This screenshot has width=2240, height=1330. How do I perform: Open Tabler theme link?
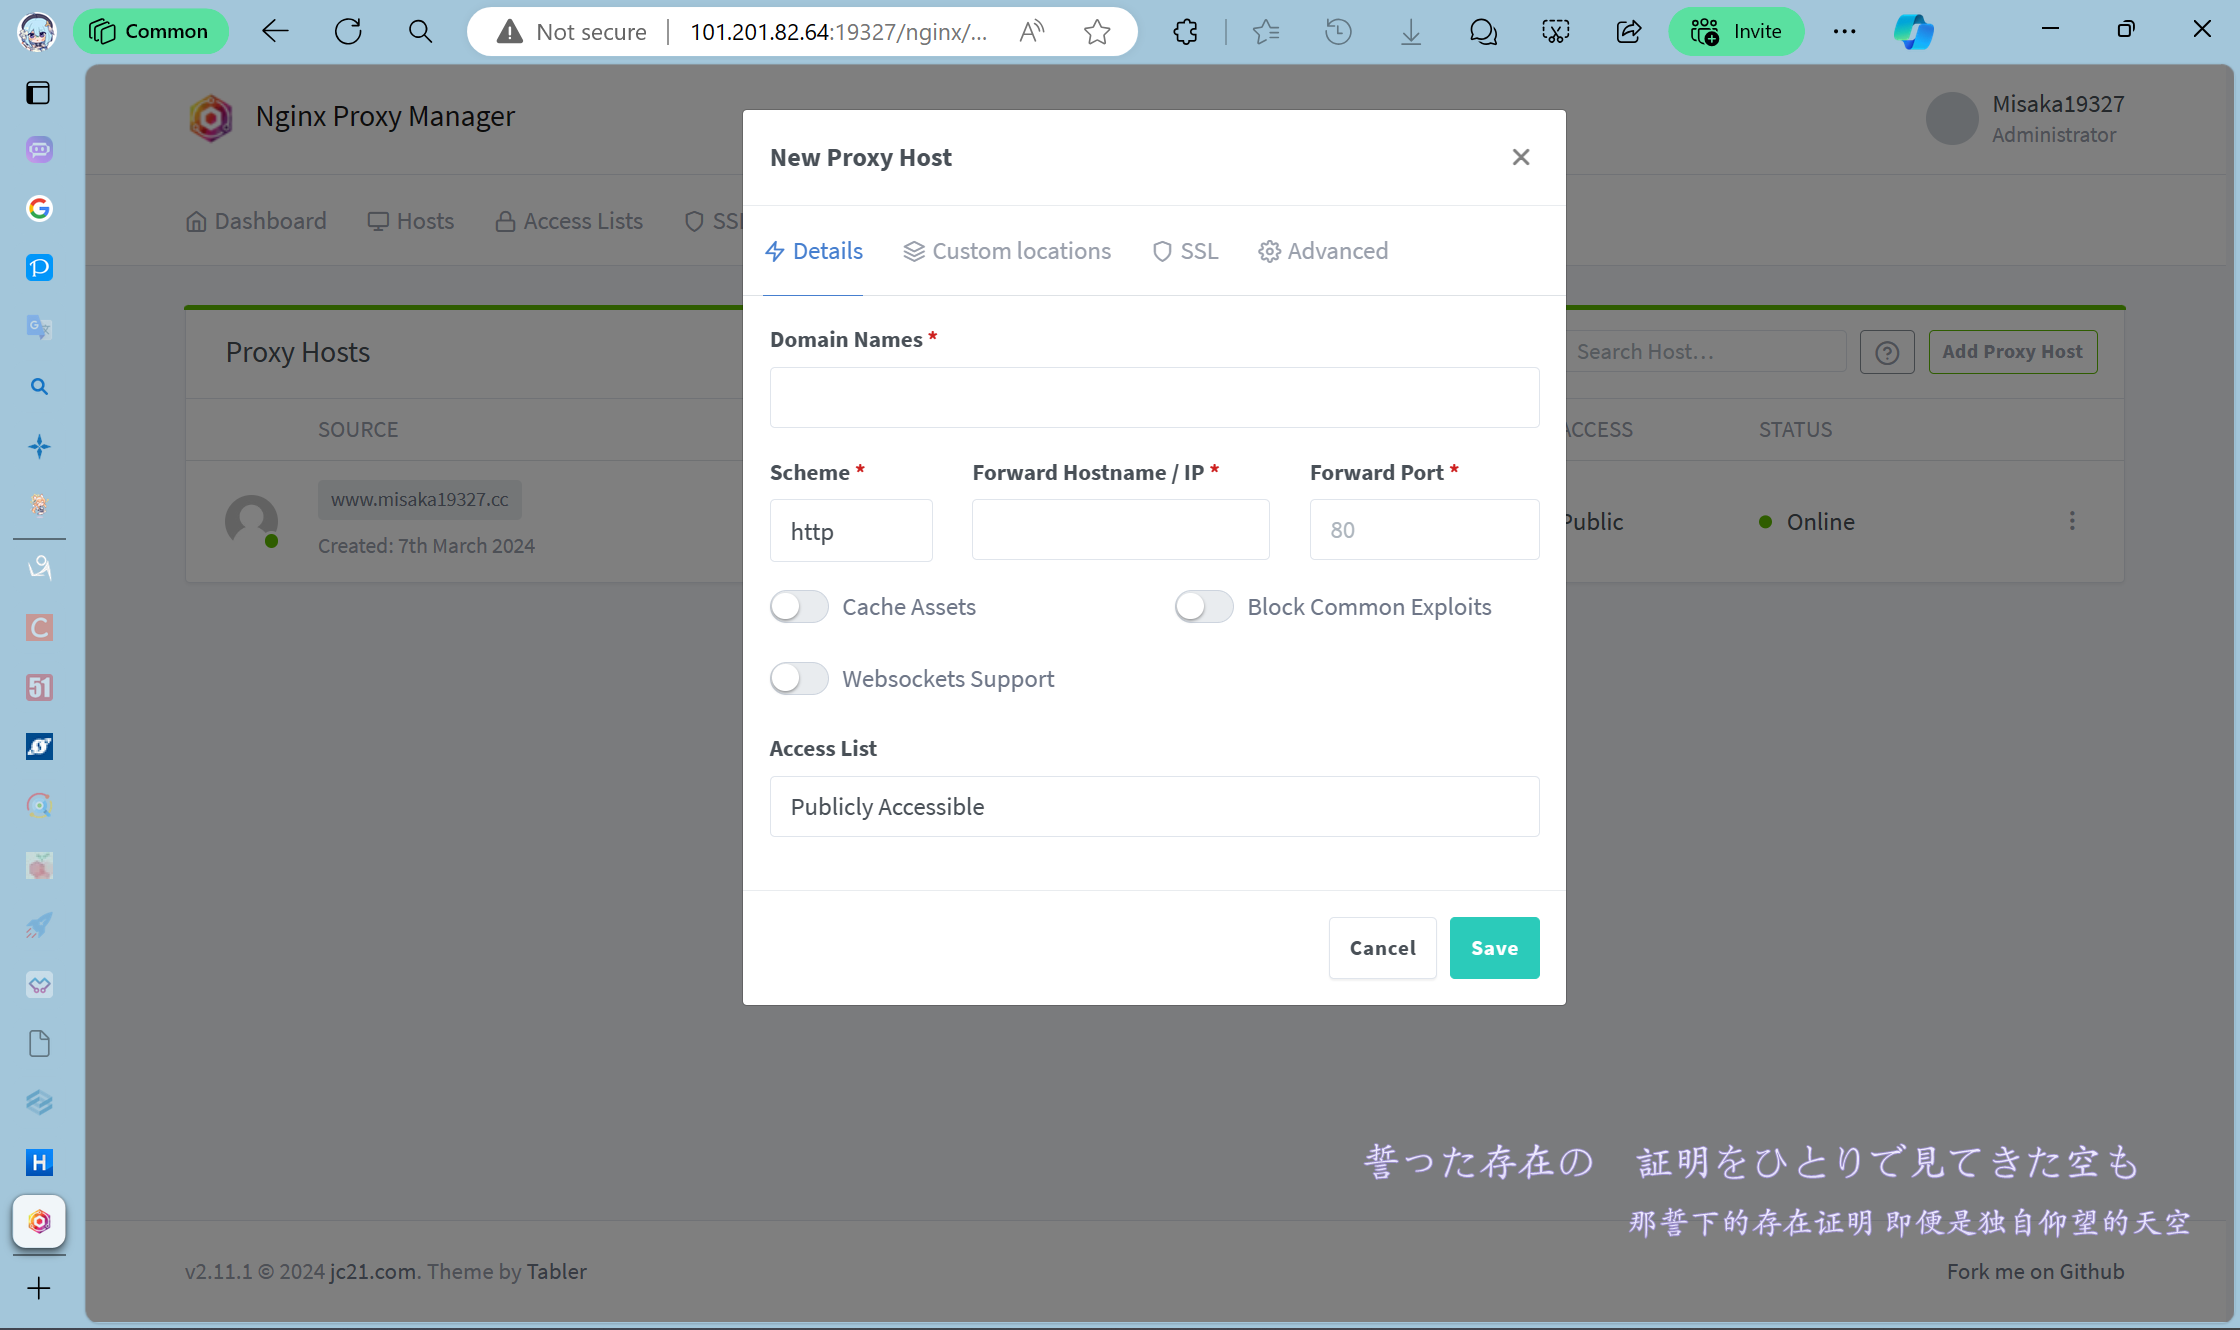tap(557, 1271)
